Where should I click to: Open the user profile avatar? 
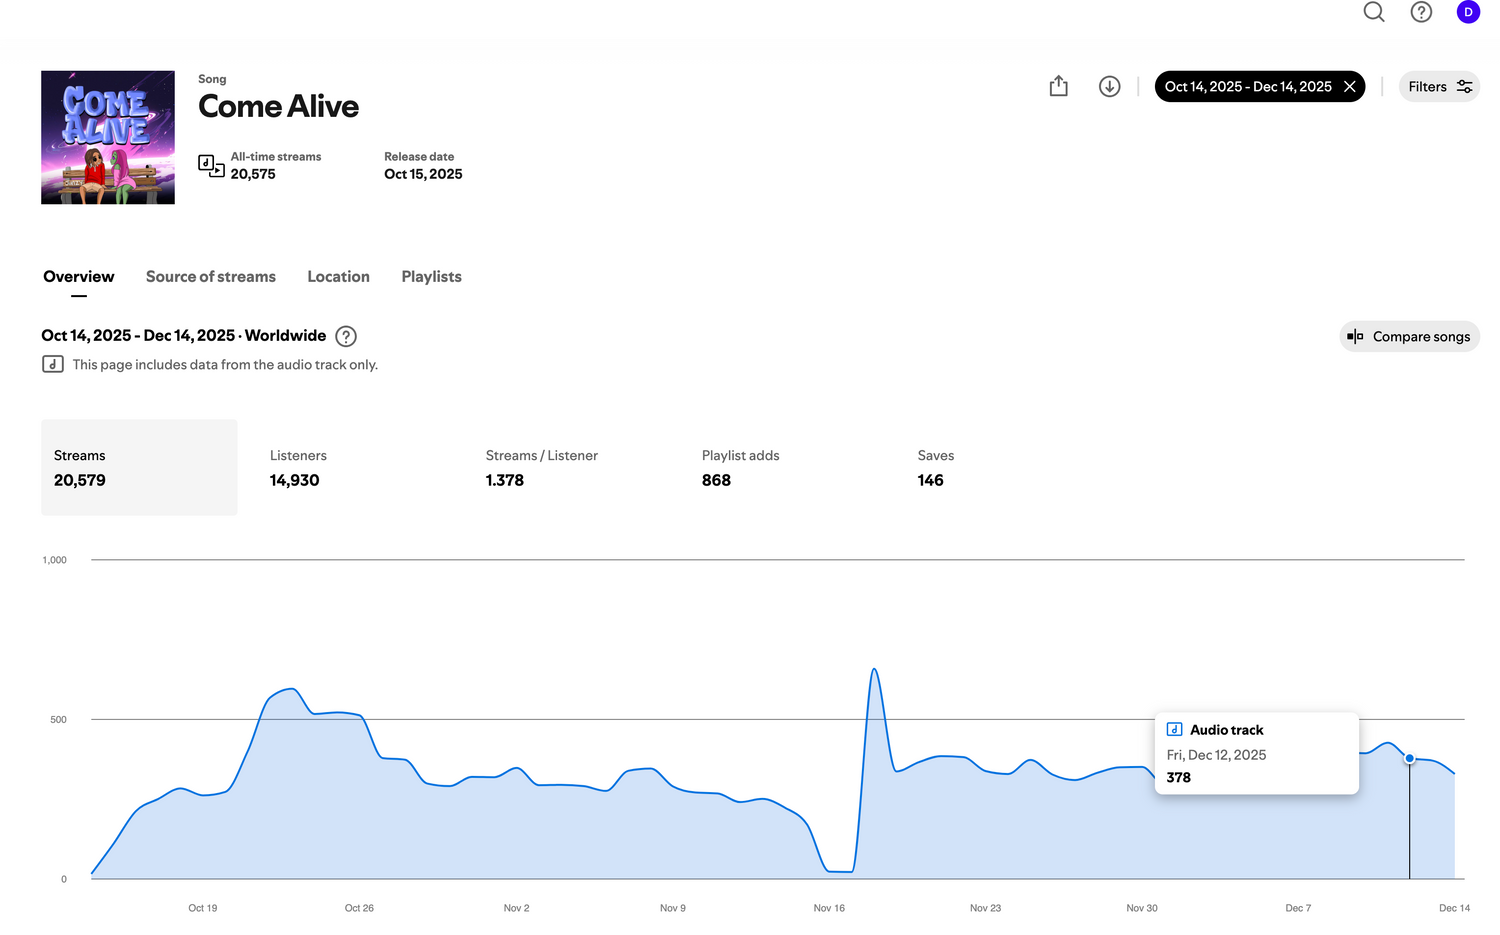click(1468, 12)
